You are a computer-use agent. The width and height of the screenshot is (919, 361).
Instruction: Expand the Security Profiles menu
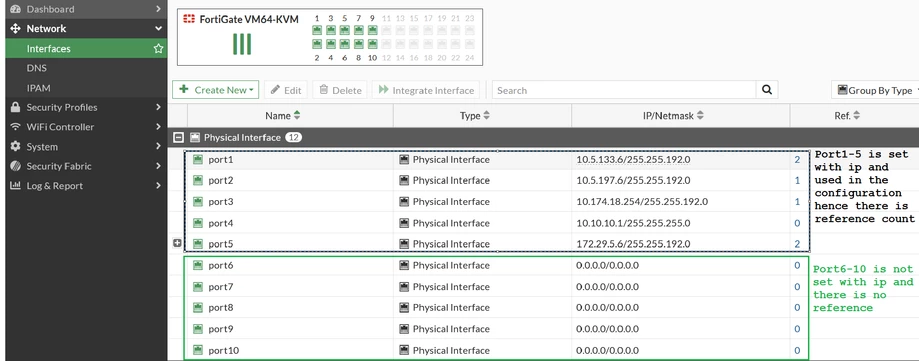click(86, 107)
